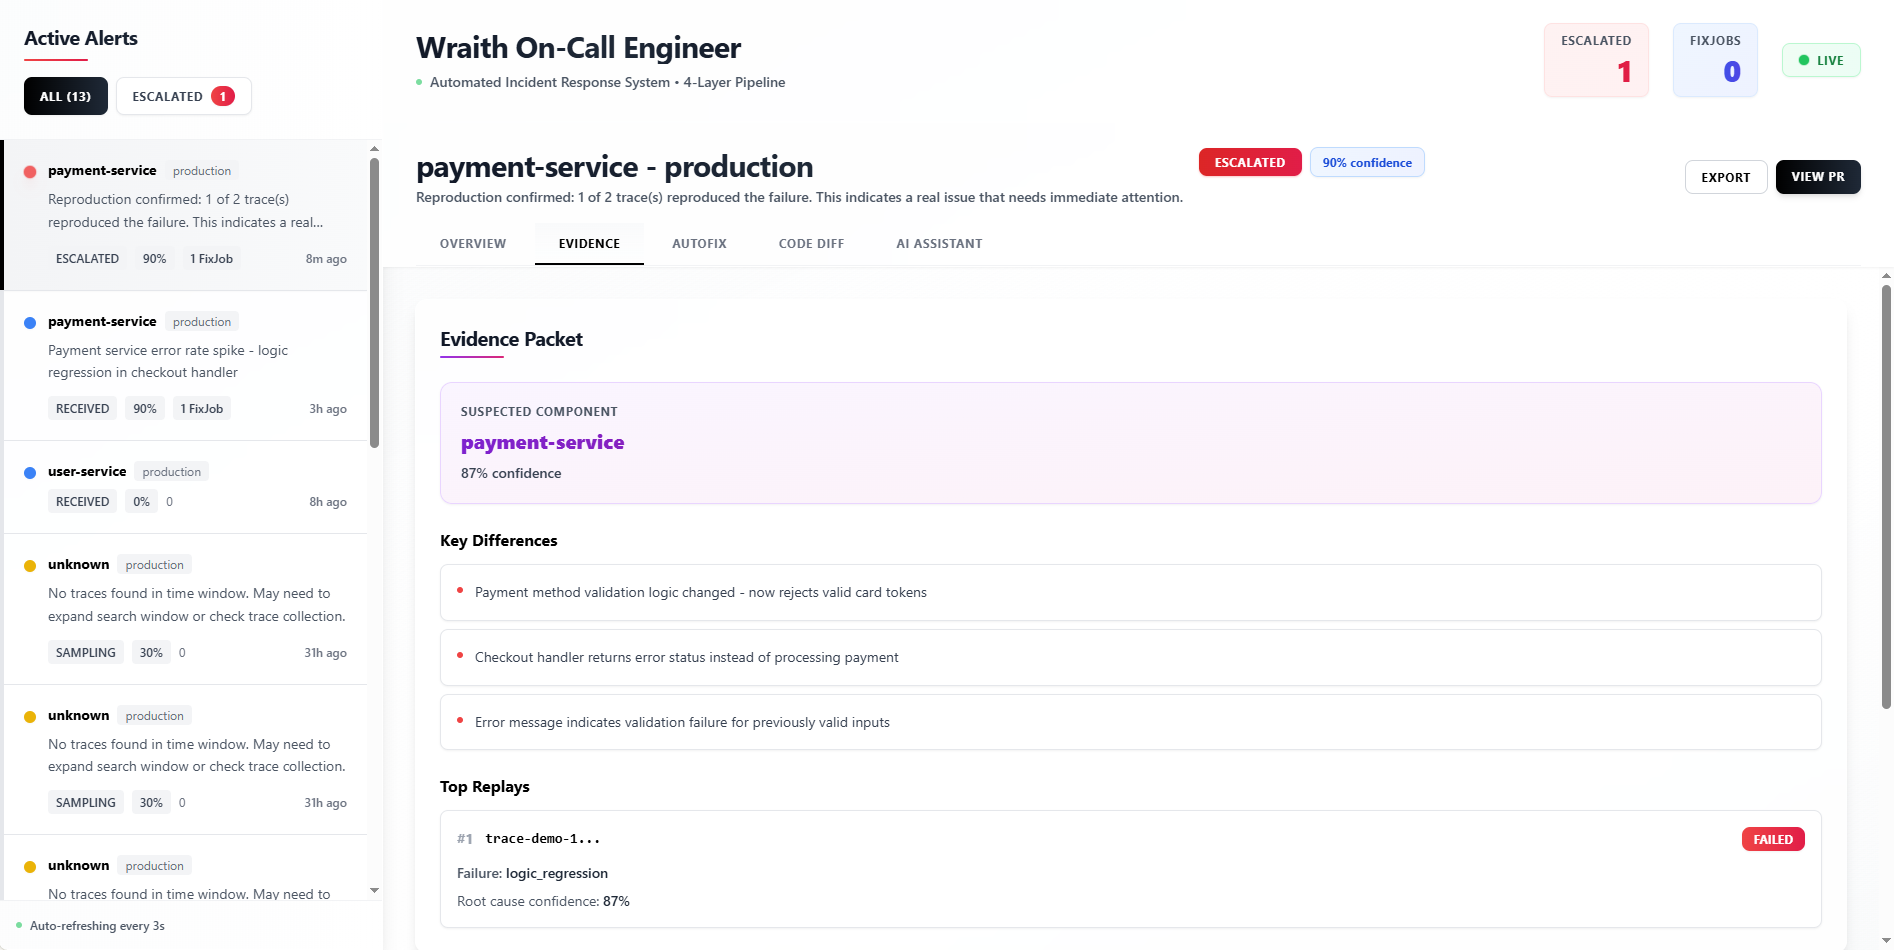
Task: Click yellow status dot of first unknown alert
Action: 30,566
